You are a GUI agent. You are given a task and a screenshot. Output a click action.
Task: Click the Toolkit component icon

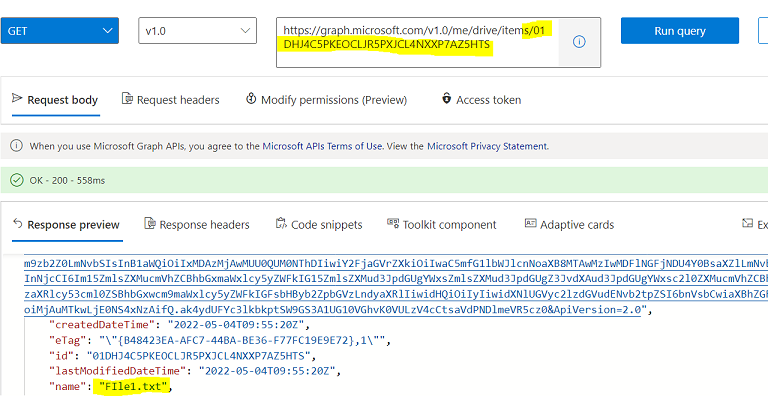(393, 223)
